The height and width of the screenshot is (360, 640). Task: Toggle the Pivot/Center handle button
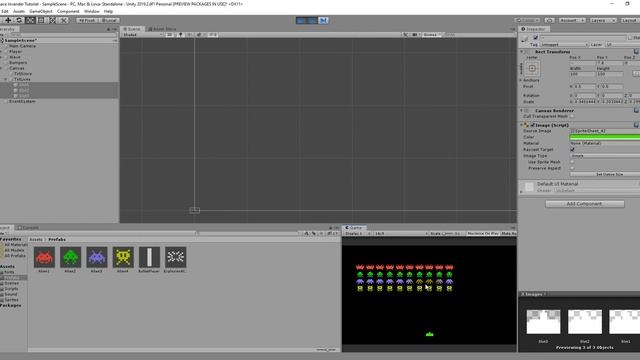tap(87, 20)
